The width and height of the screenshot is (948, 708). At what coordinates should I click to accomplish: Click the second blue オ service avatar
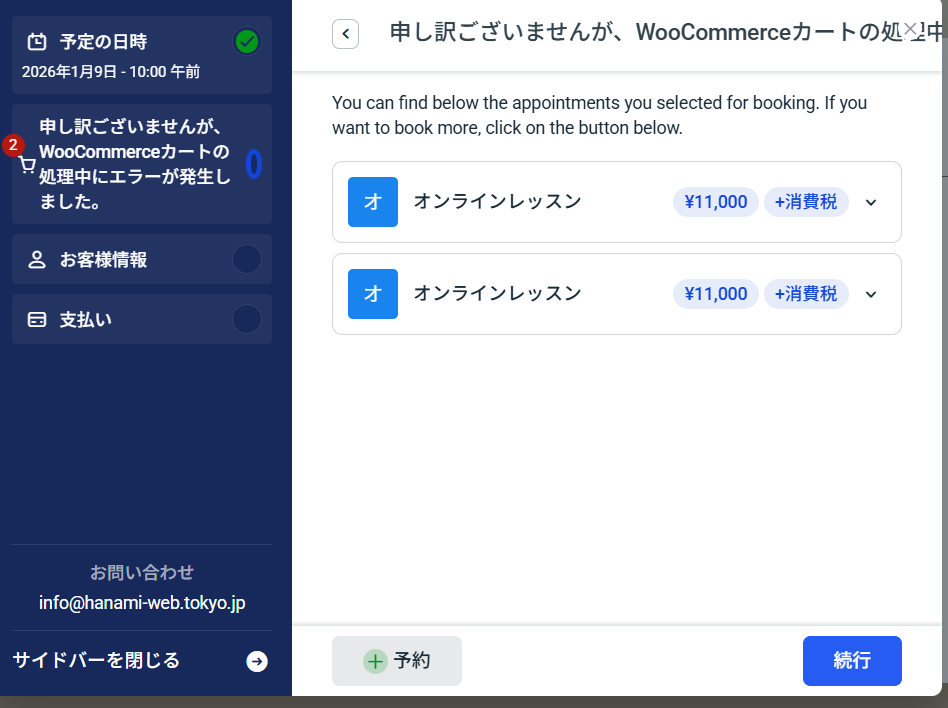[x=373, y=294]
